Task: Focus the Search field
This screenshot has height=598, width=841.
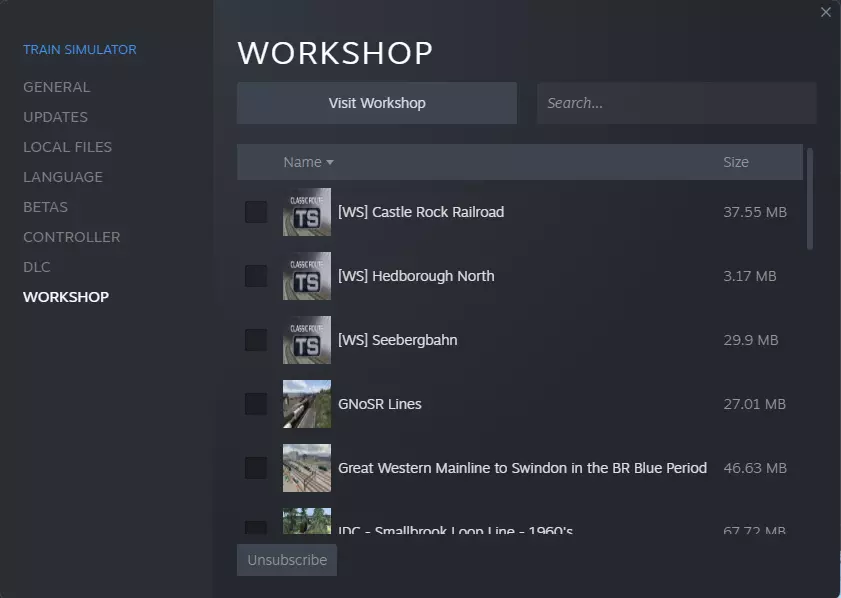Action: (x=677, y=103)
